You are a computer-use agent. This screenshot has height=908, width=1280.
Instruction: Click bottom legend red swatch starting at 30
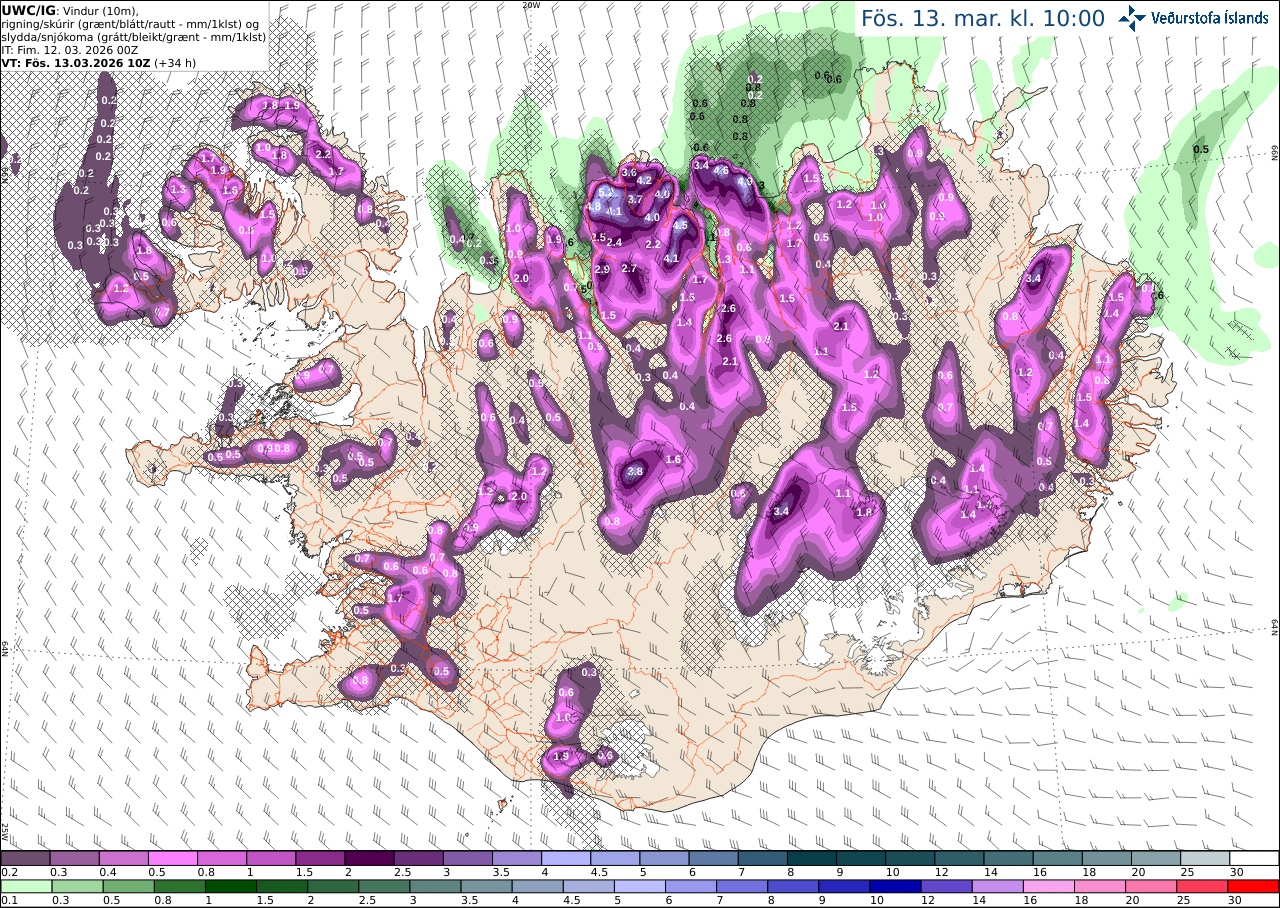pyautogui.click(x=1255, y=886)
